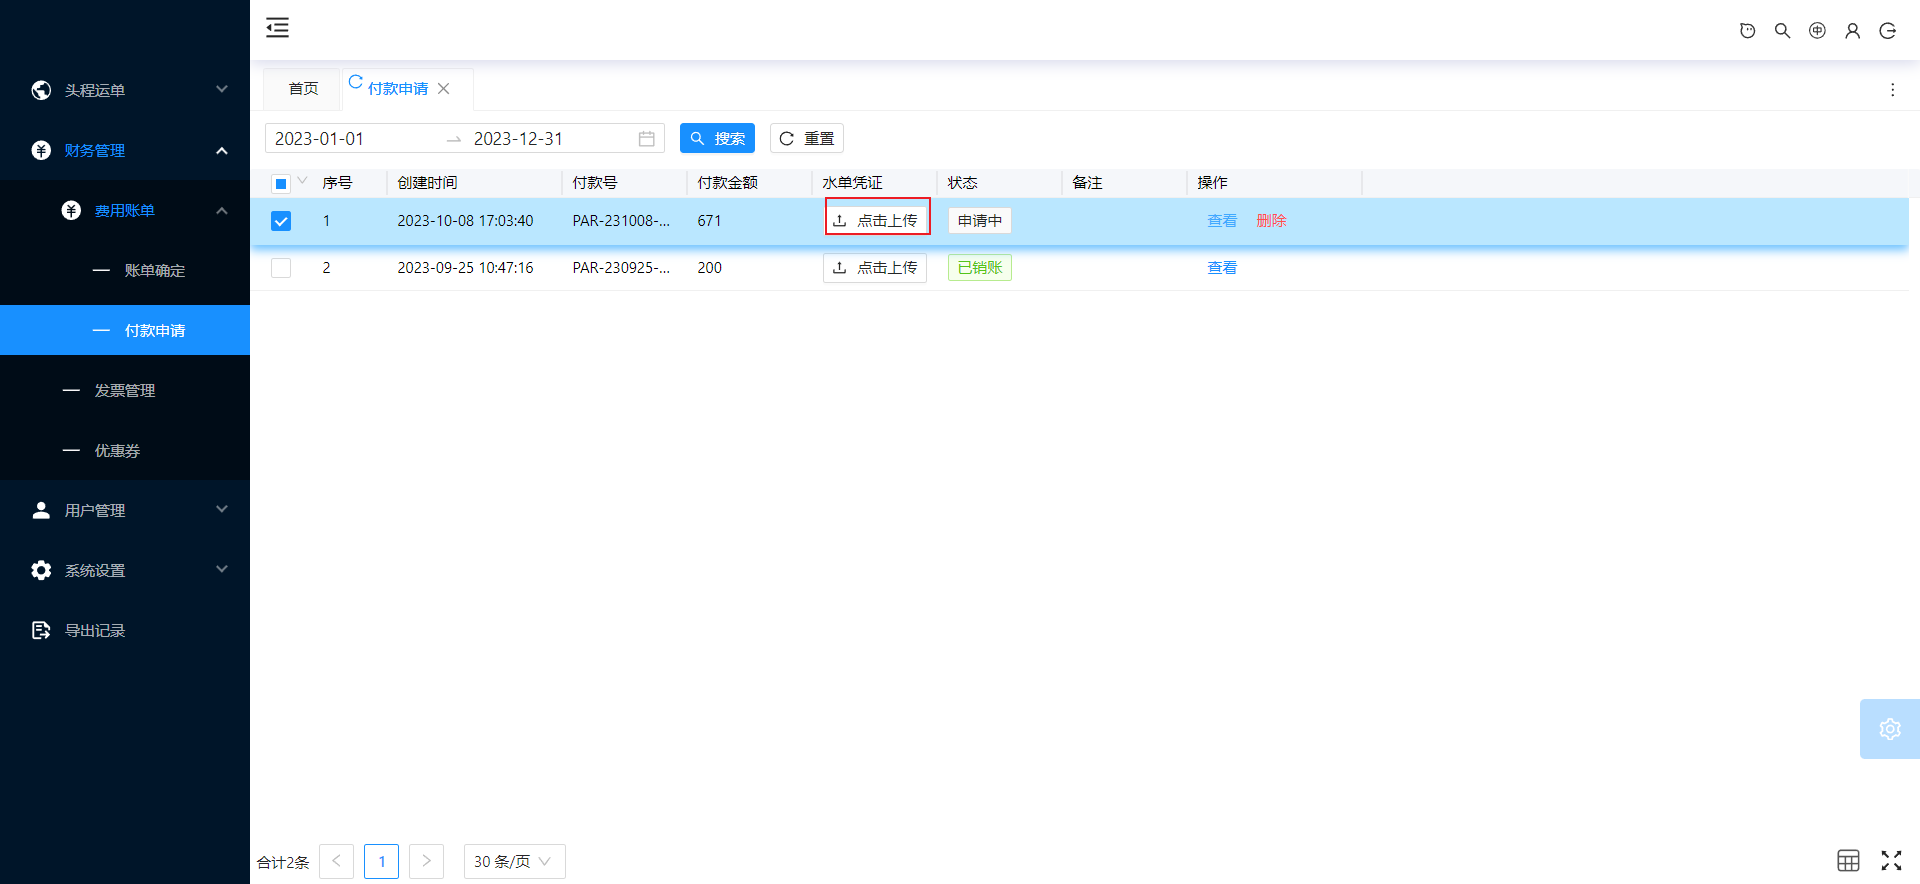
Task: Open the 30 条/页 page size dropdown
Action: 514,861
